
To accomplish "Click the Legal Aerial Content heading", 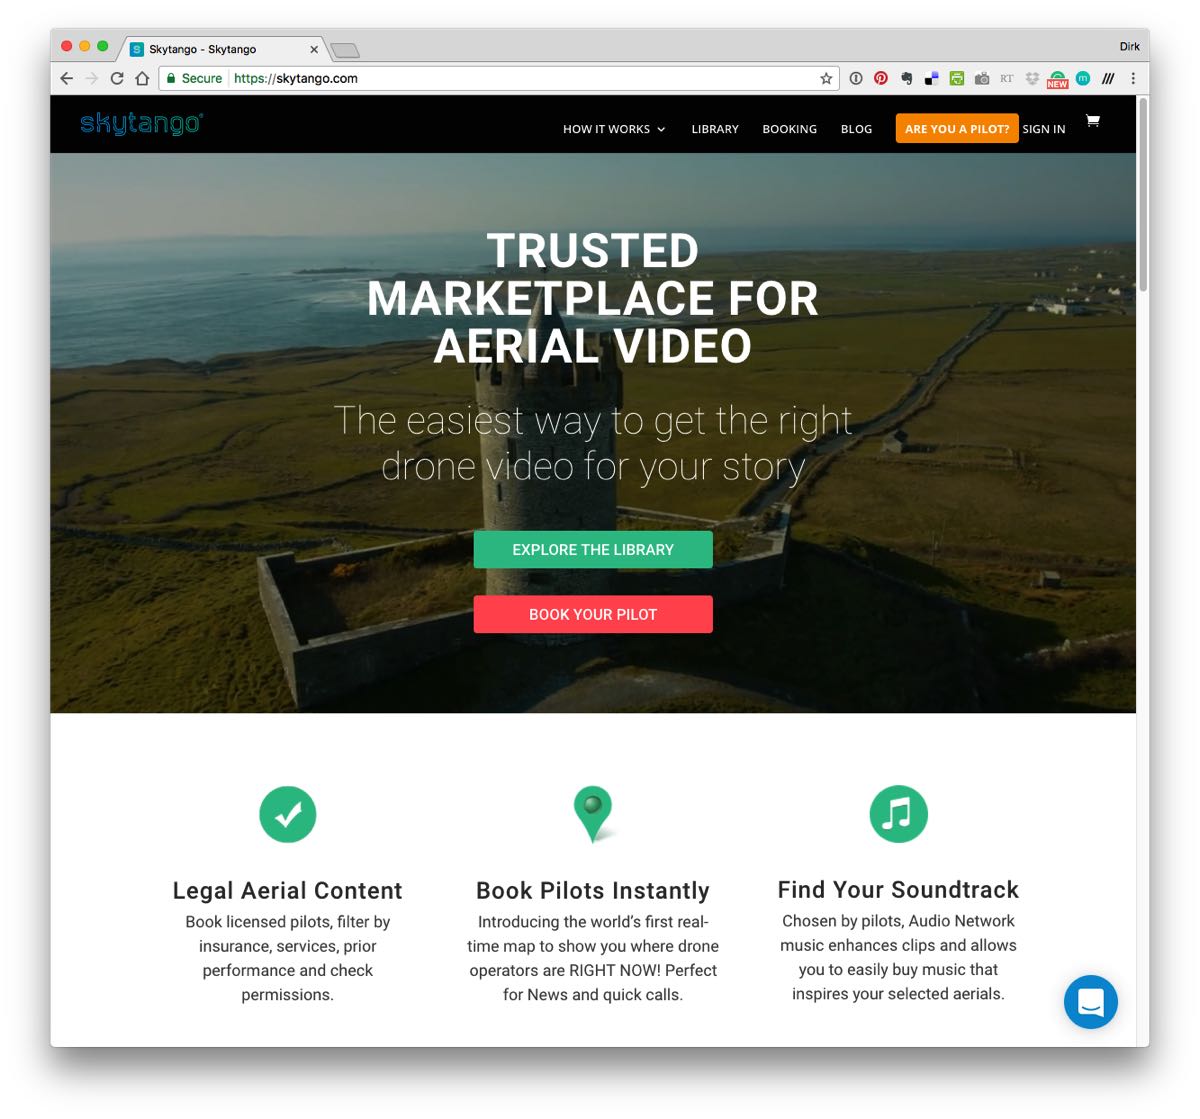I will point(288,891).
